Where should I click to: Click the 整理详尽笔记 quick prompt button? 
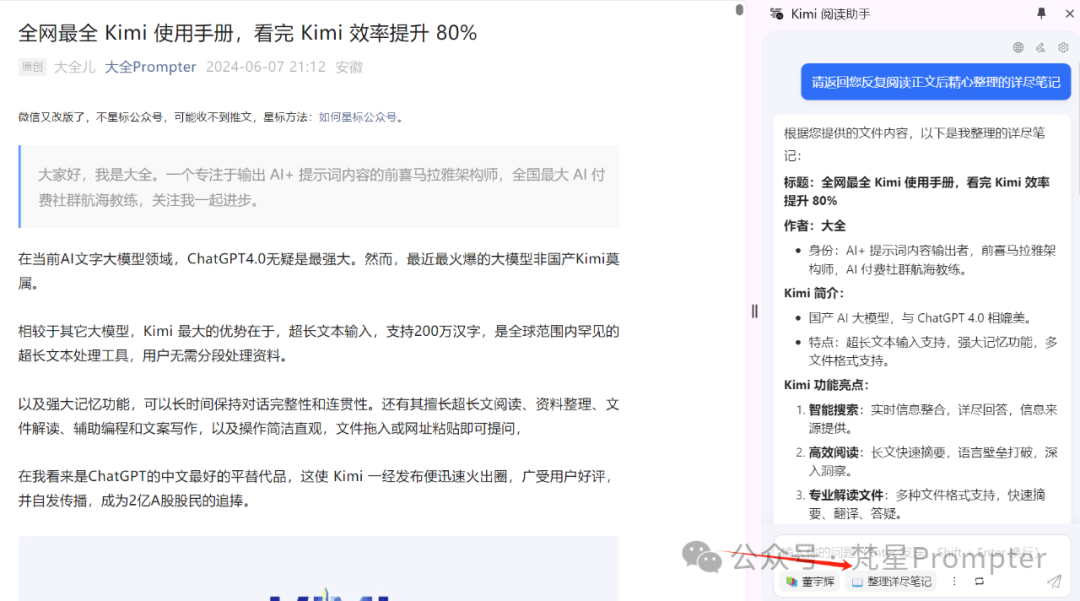click(891, 581)
